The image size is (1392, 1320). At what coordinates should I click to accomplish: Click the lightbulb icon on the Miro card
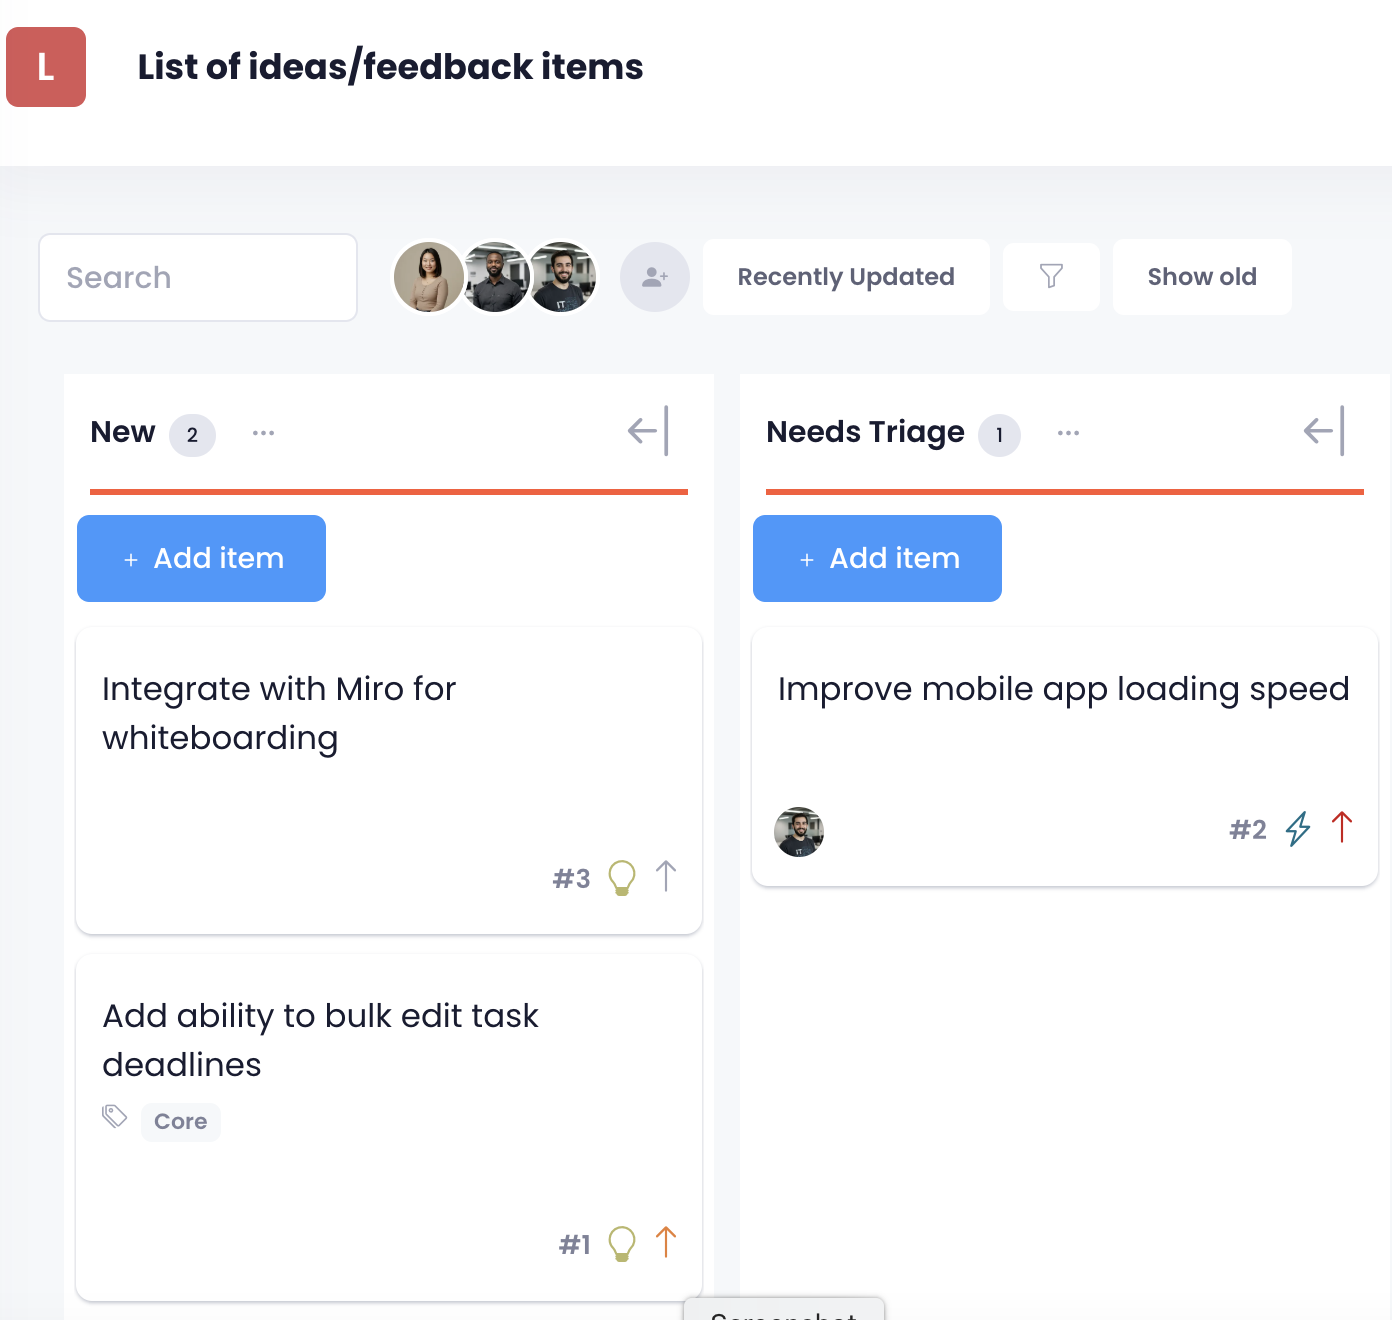click(622, 876)
